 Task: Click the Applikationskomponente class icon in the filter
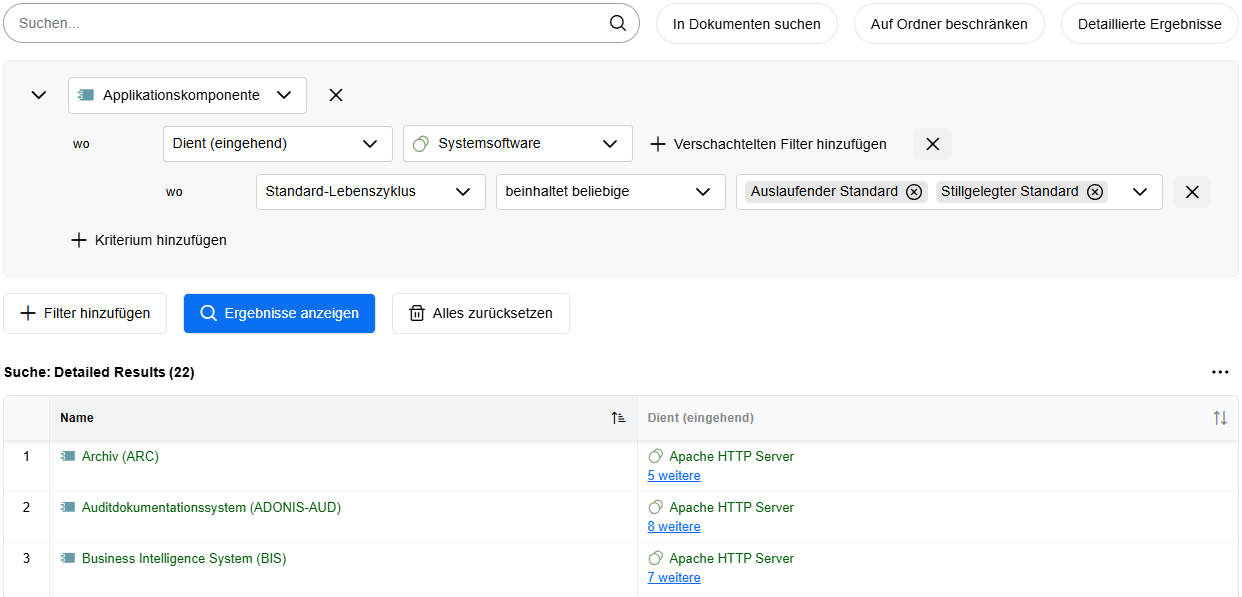pos(88,95)
